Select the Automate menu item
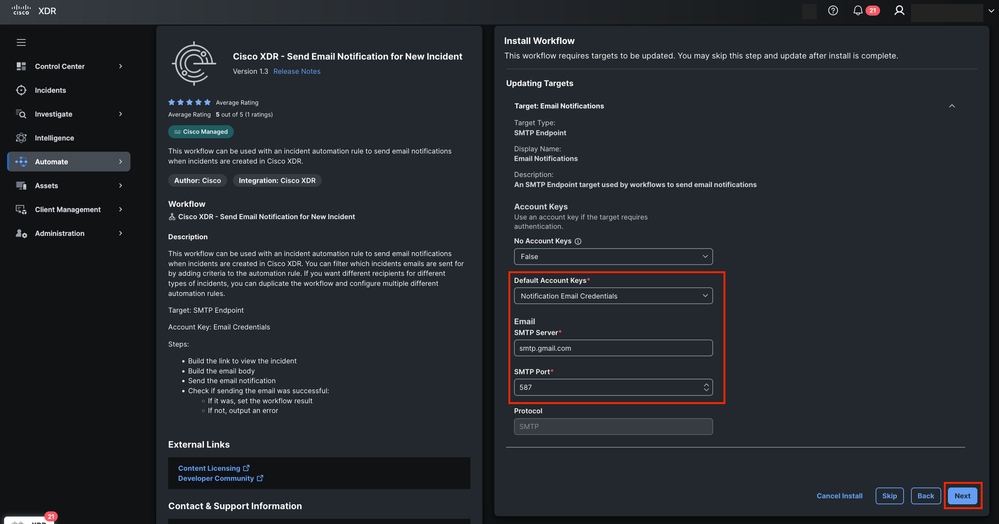Image resolution: width=999 pixels, height=524 pixels. (68, 162)
